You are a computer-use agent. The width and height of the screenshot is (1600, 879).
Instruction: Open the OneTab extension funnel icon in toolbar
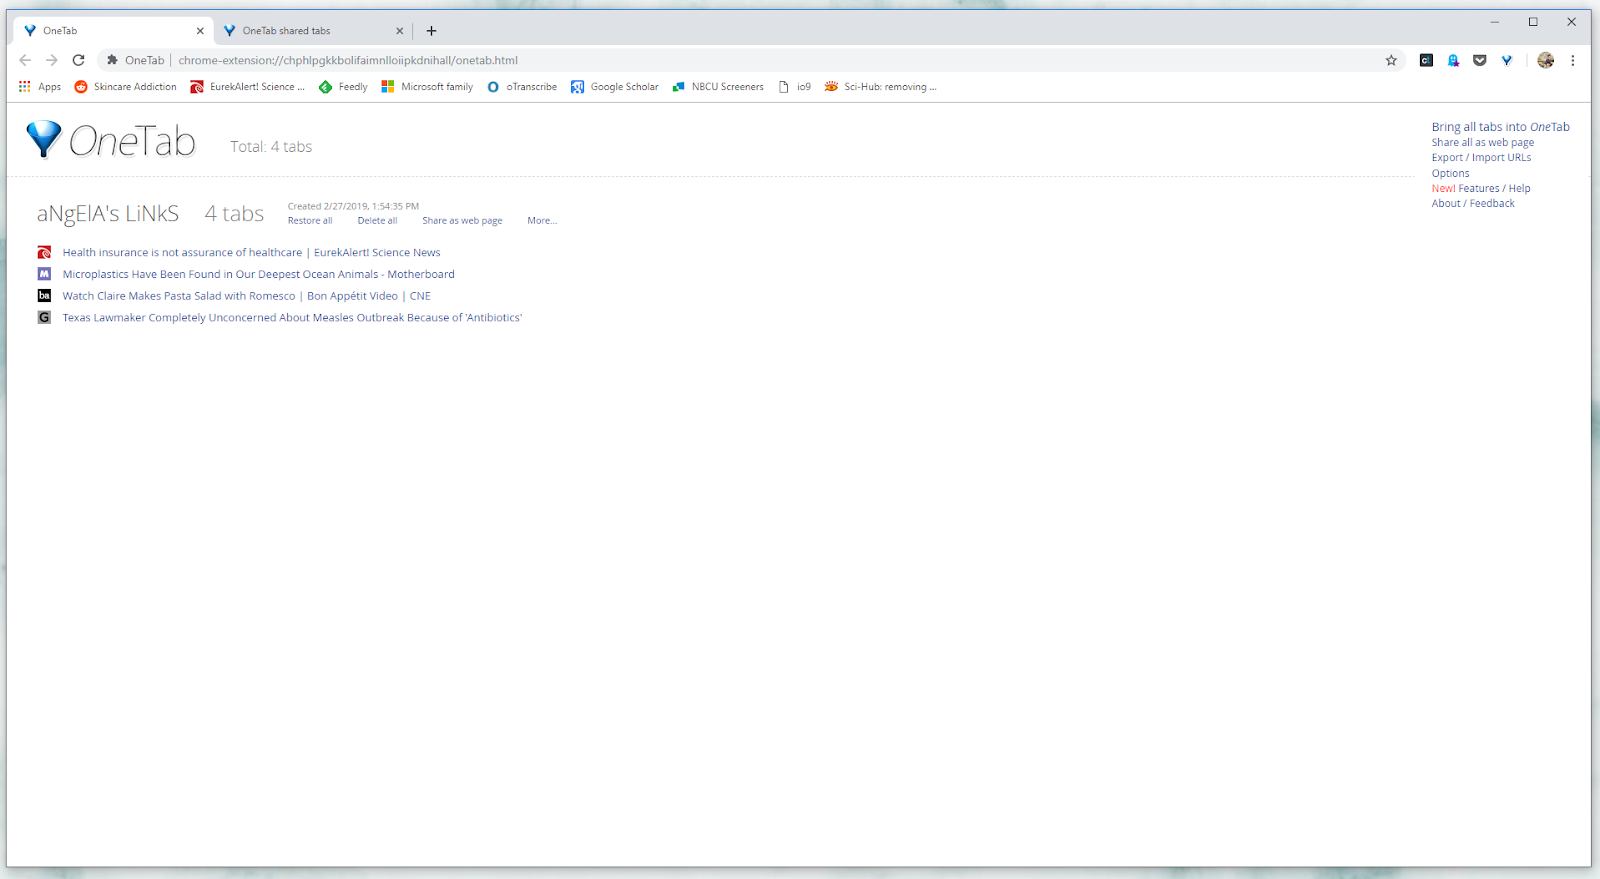coord(1506,60)
